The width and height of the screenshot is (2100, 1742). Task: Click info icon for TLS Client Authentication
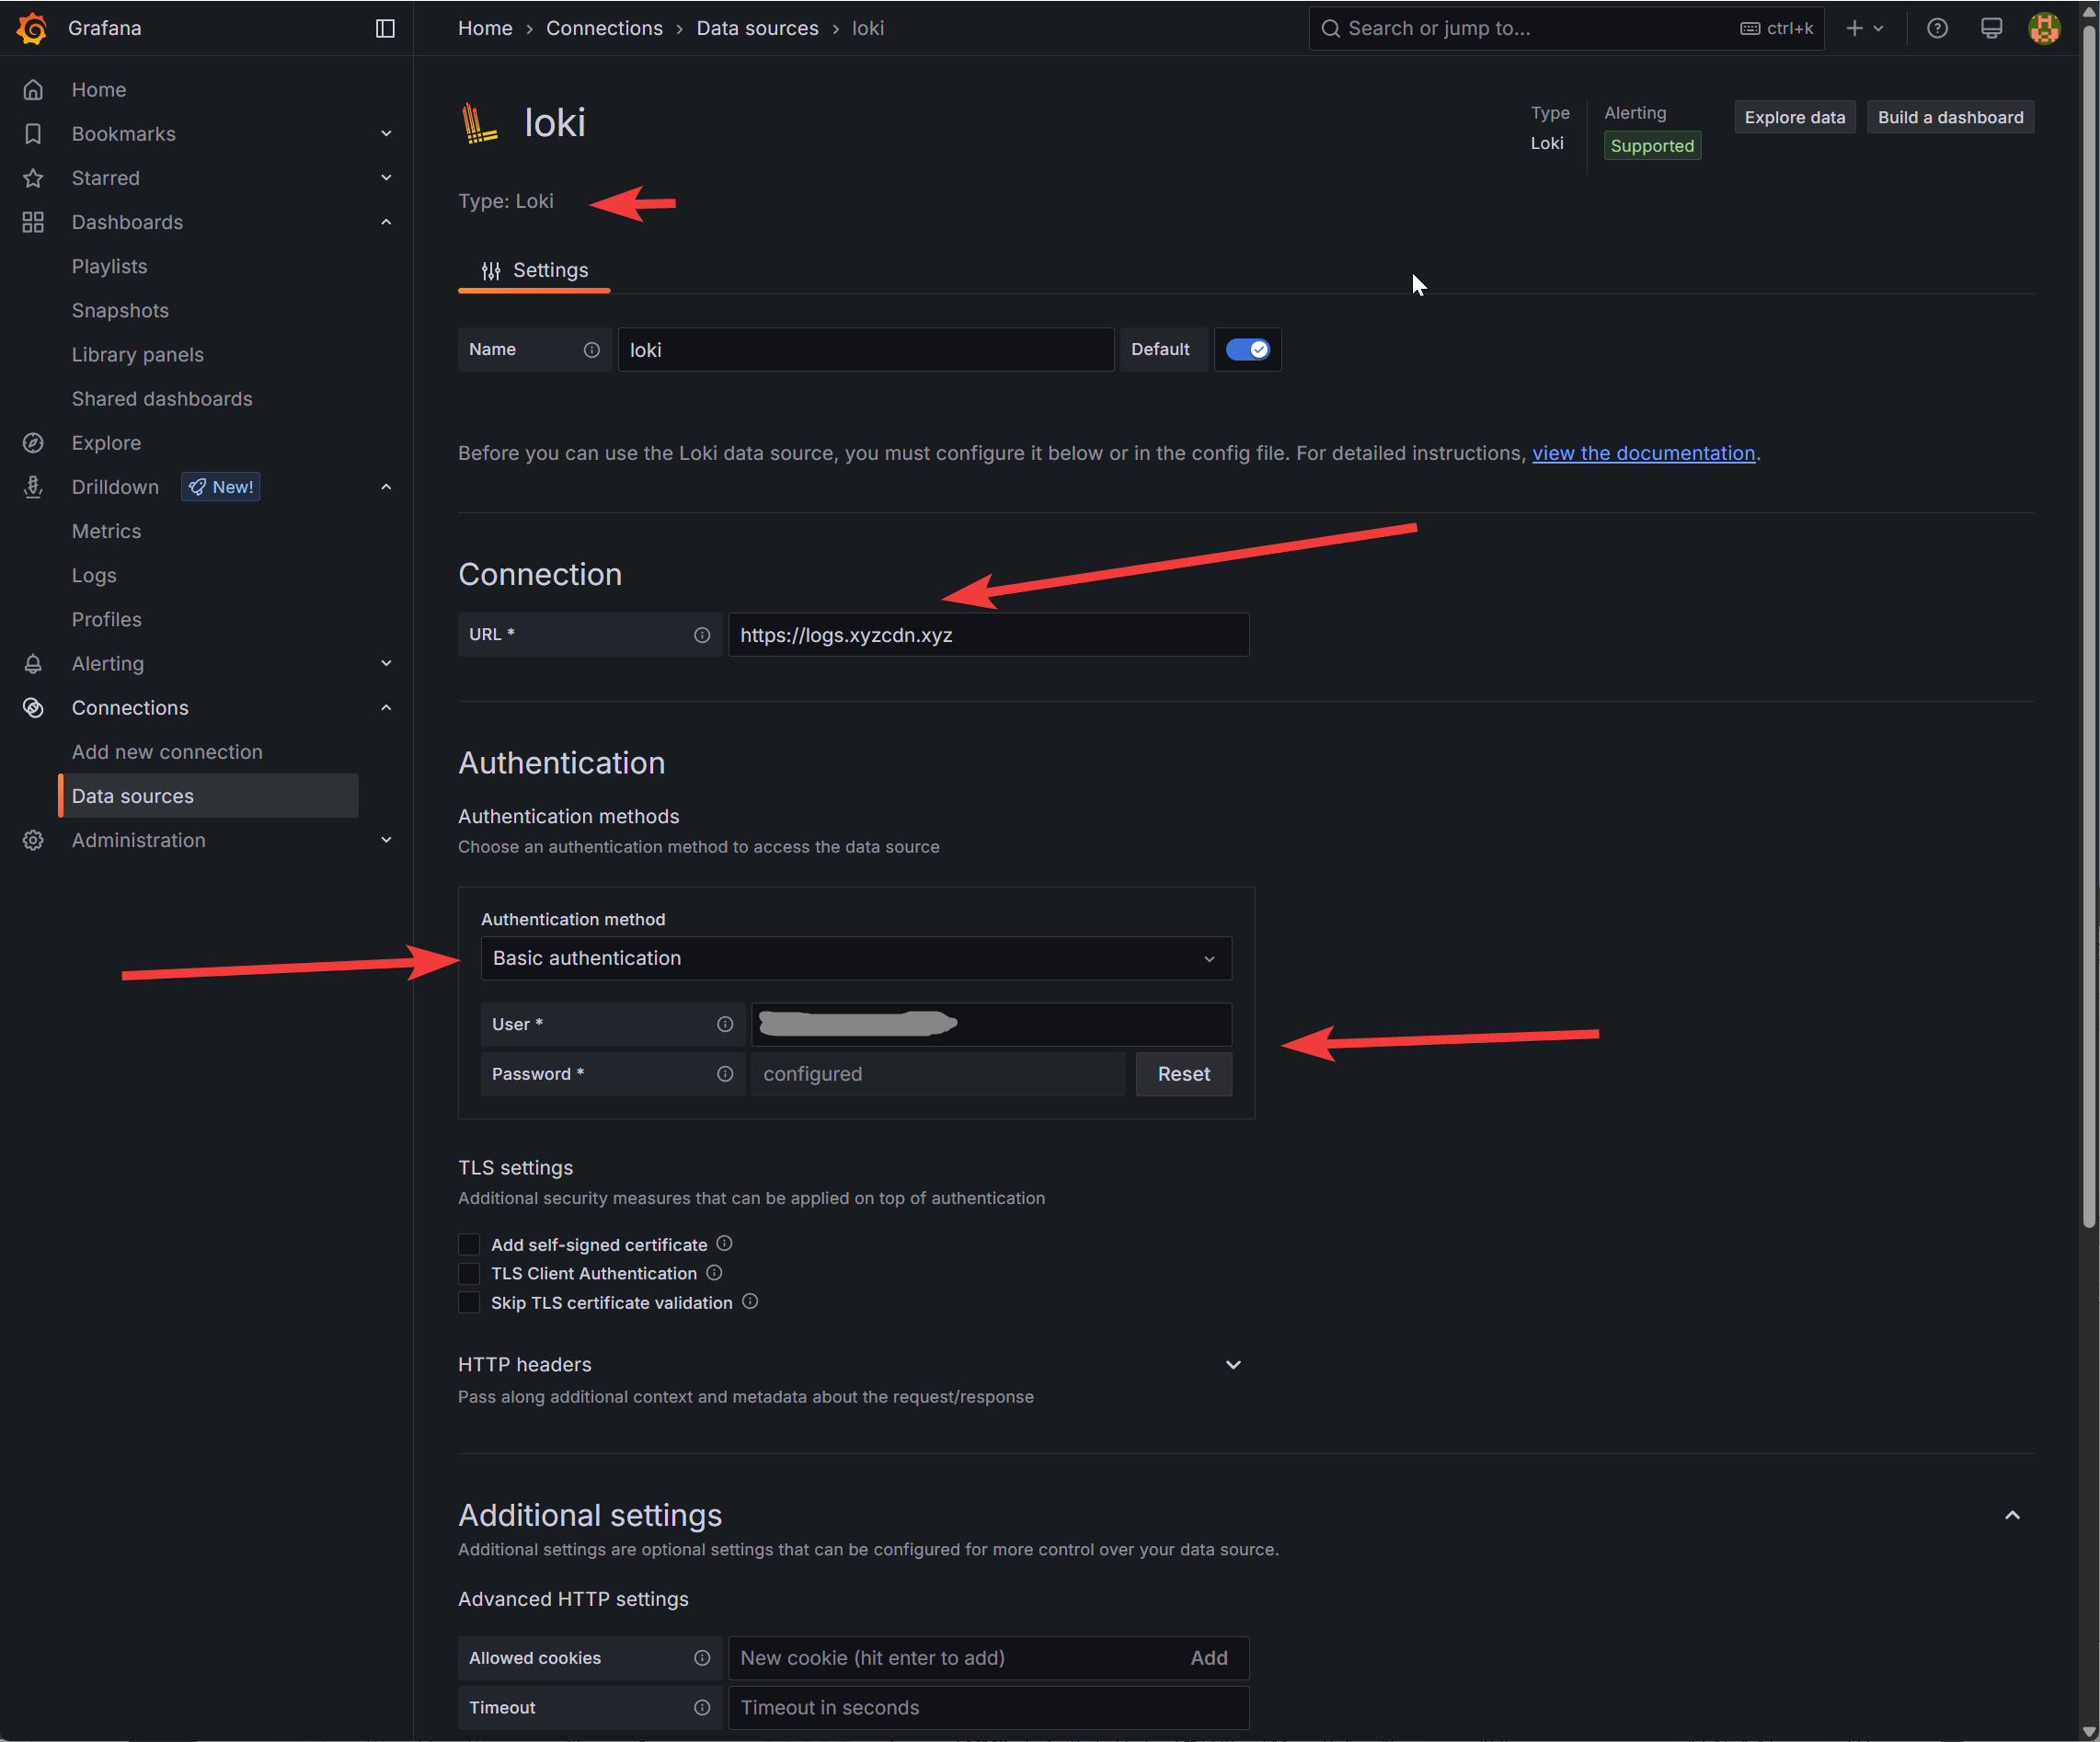(714, 1272)
